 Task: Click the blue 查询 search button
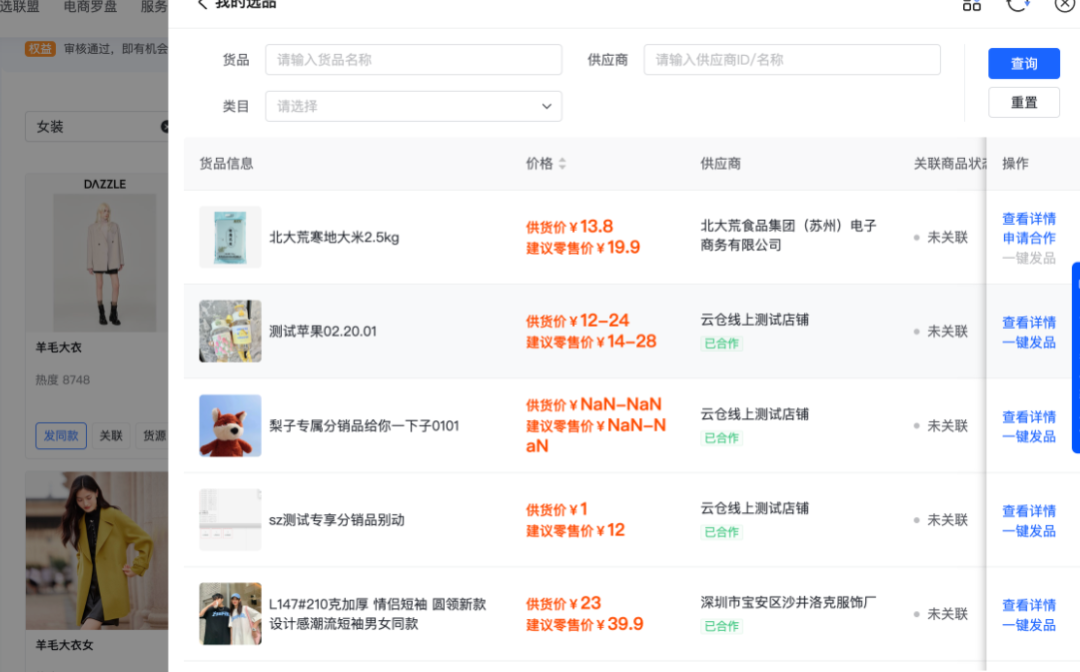1023,63
